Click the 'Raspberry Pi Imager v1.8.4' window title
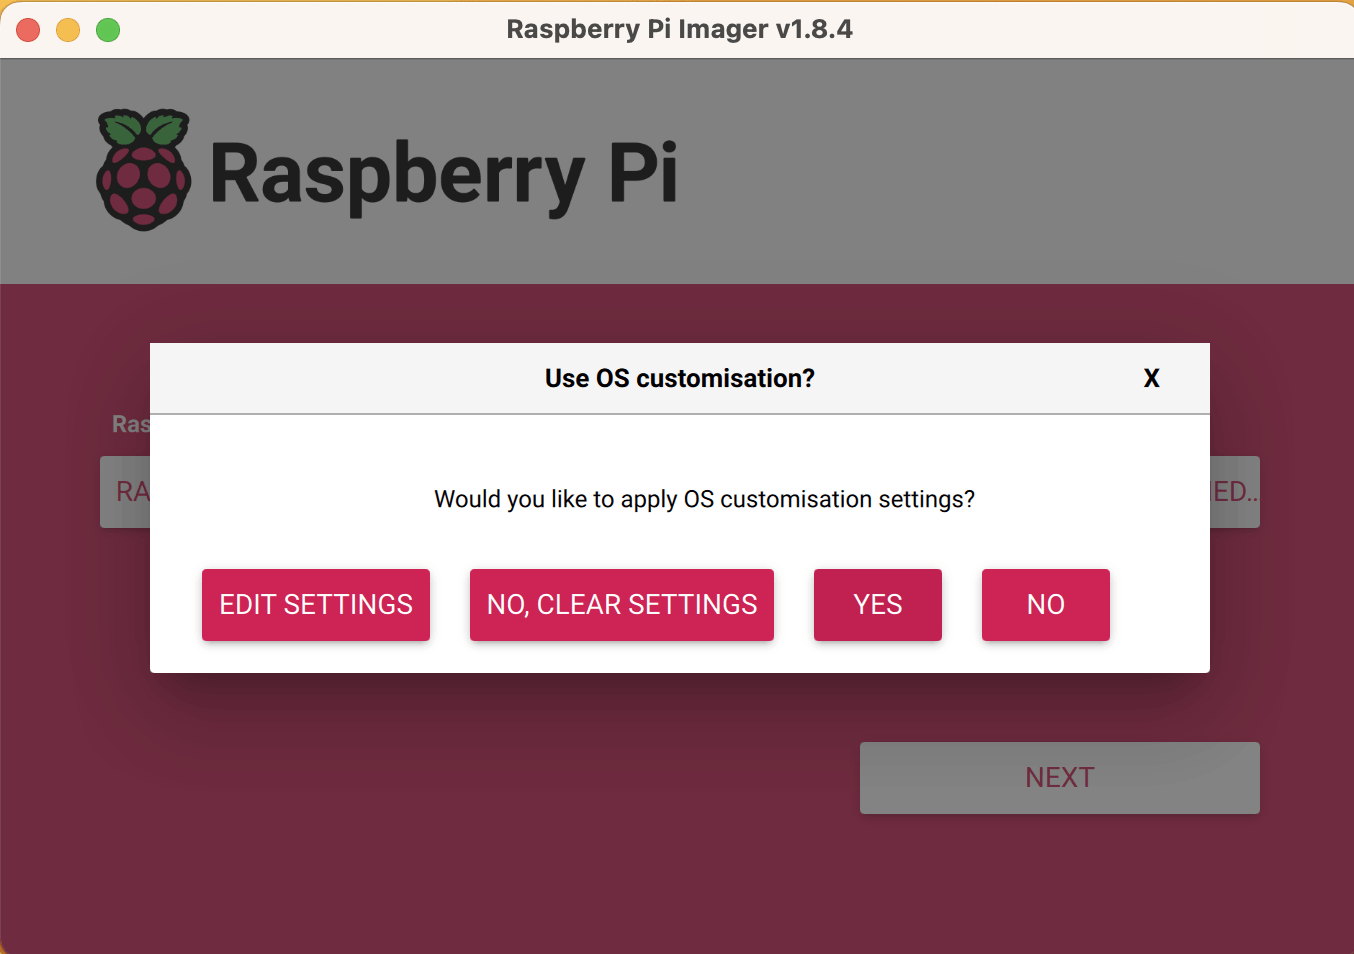The height and width of the screenshot is (954, 1354). click(x=680, y=29)
